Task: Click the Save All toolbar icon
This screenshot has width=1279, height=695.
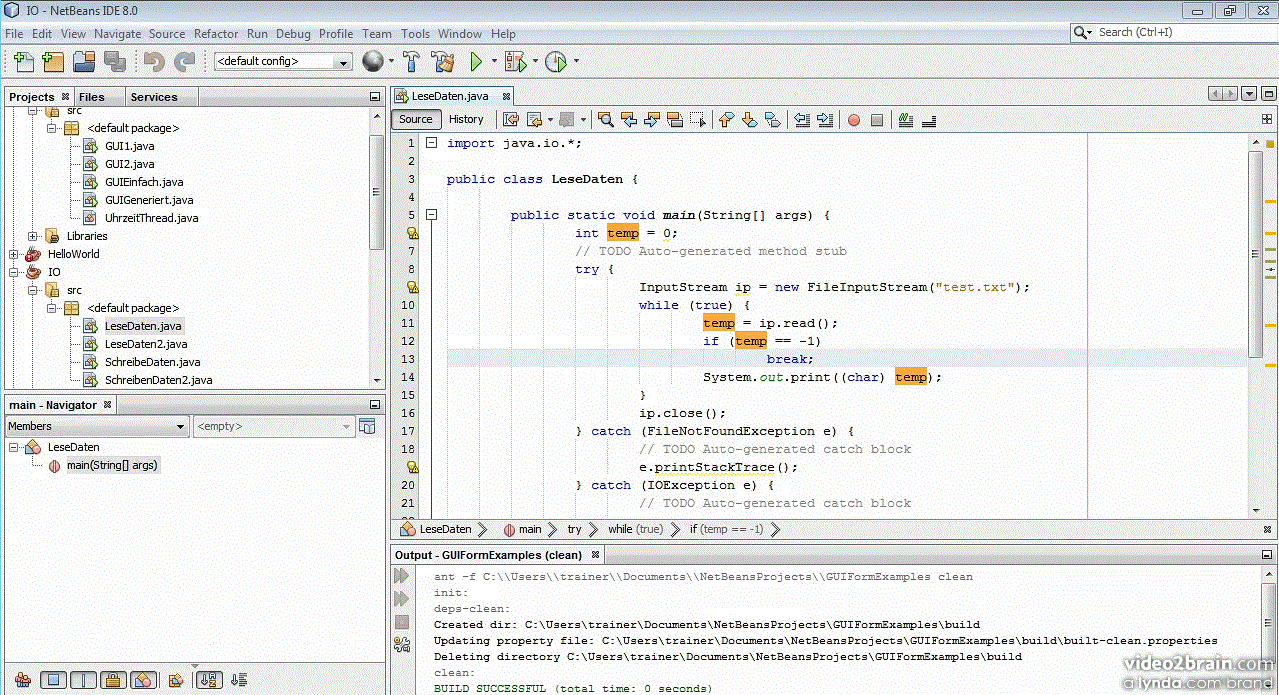Action: point(115,62)
